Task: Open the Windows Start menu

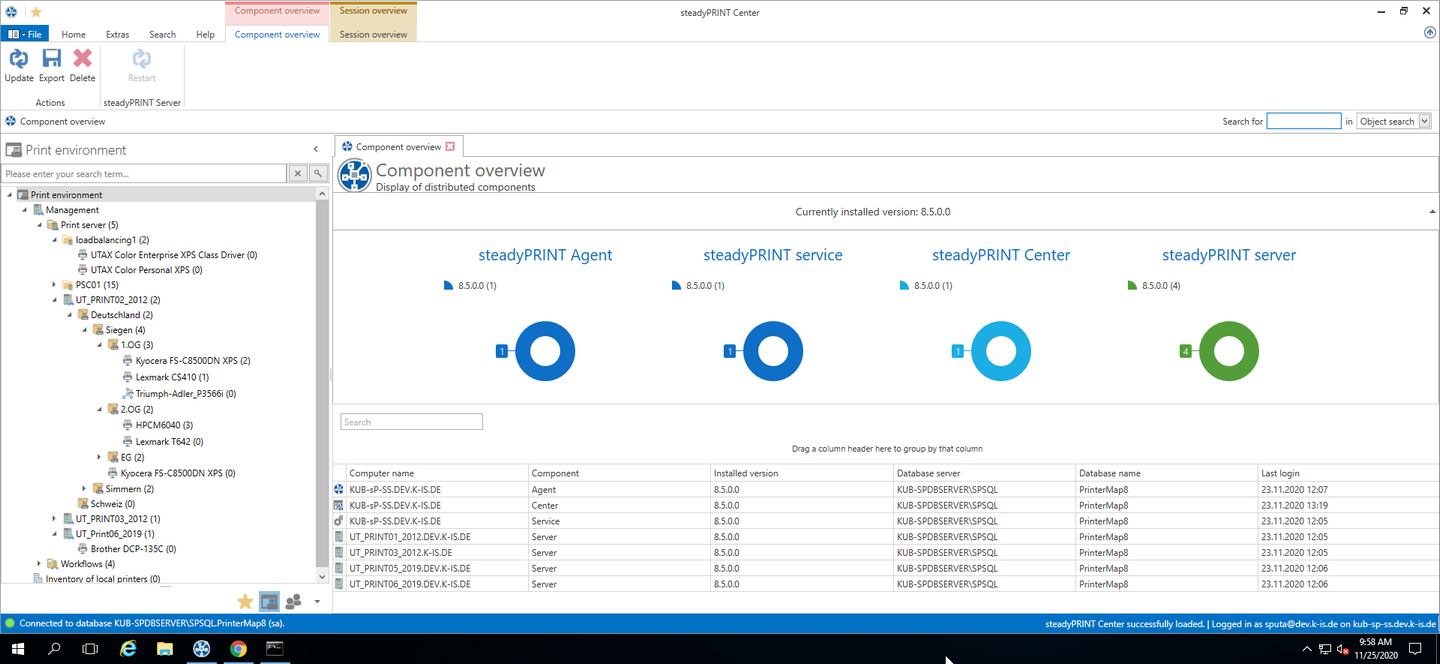Action: pos(18,649)
